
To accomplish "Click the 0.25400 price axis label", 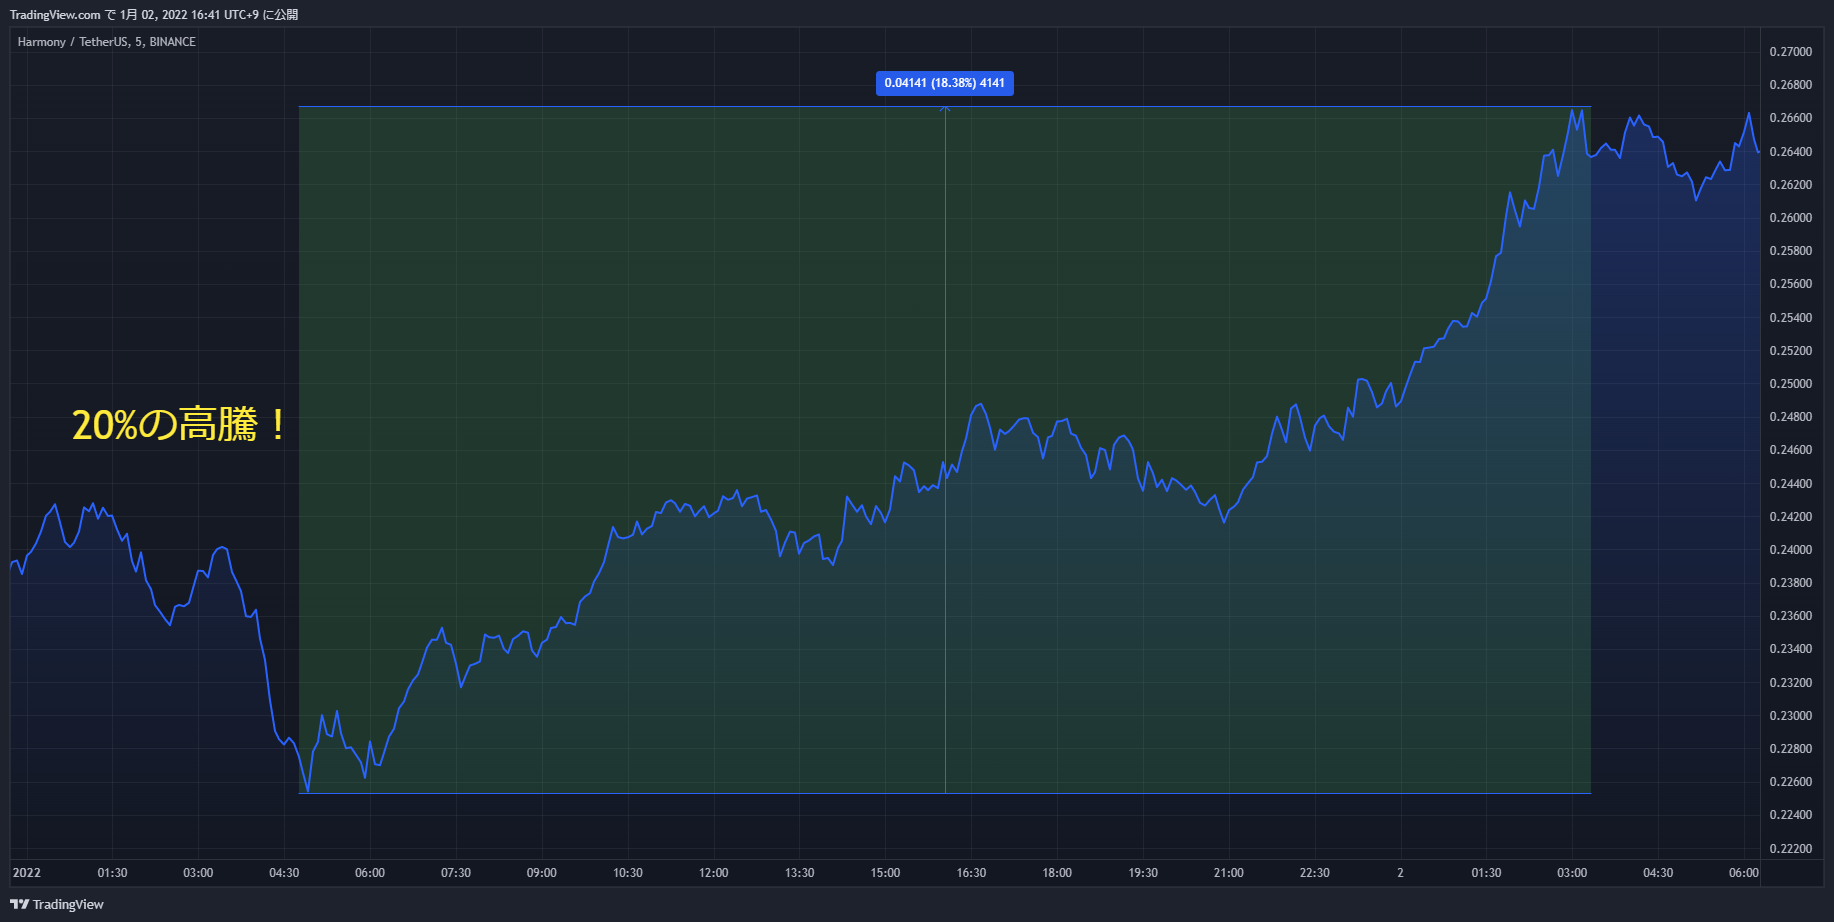I will [1791, 318].
